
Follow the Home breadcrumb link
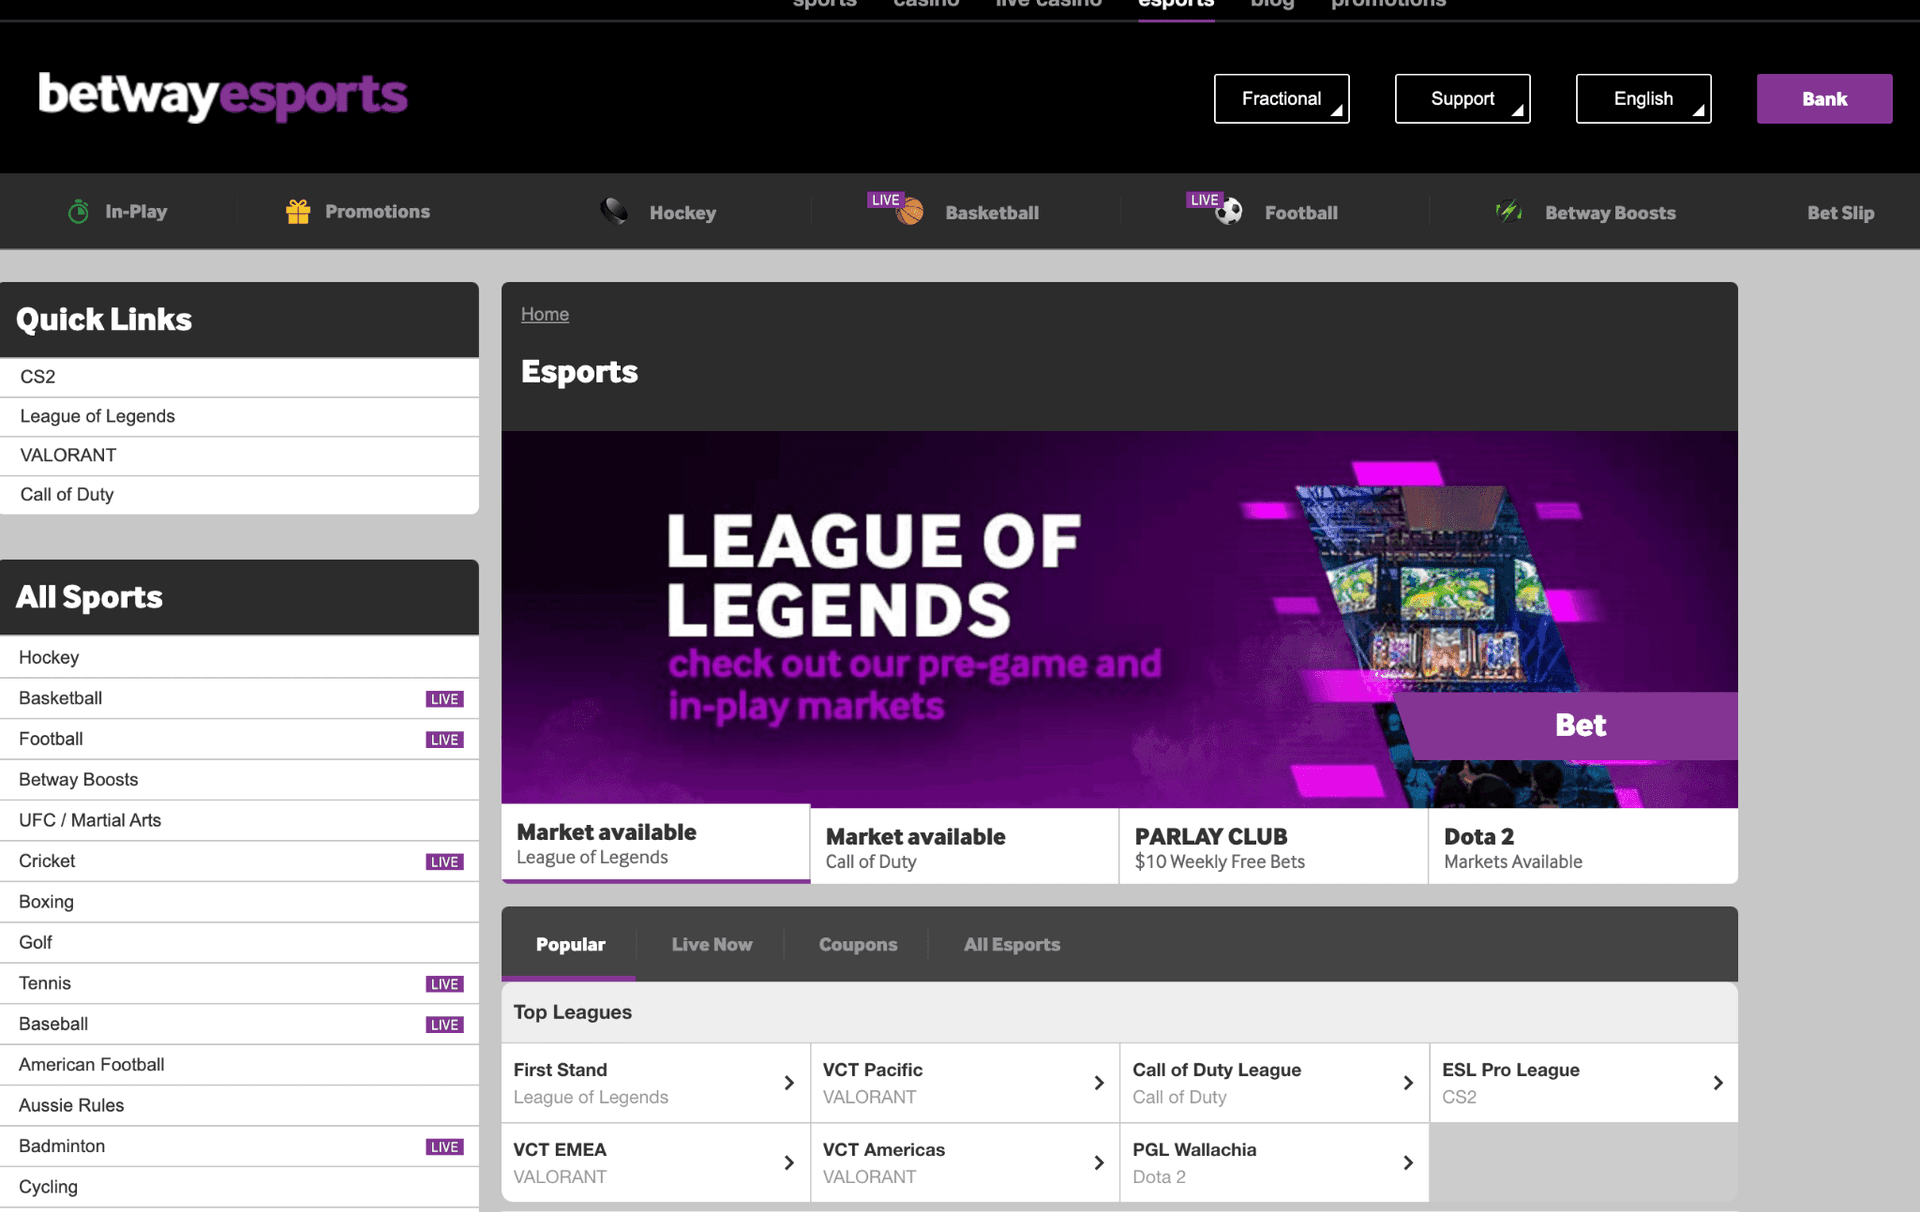(x=544, y=313)
